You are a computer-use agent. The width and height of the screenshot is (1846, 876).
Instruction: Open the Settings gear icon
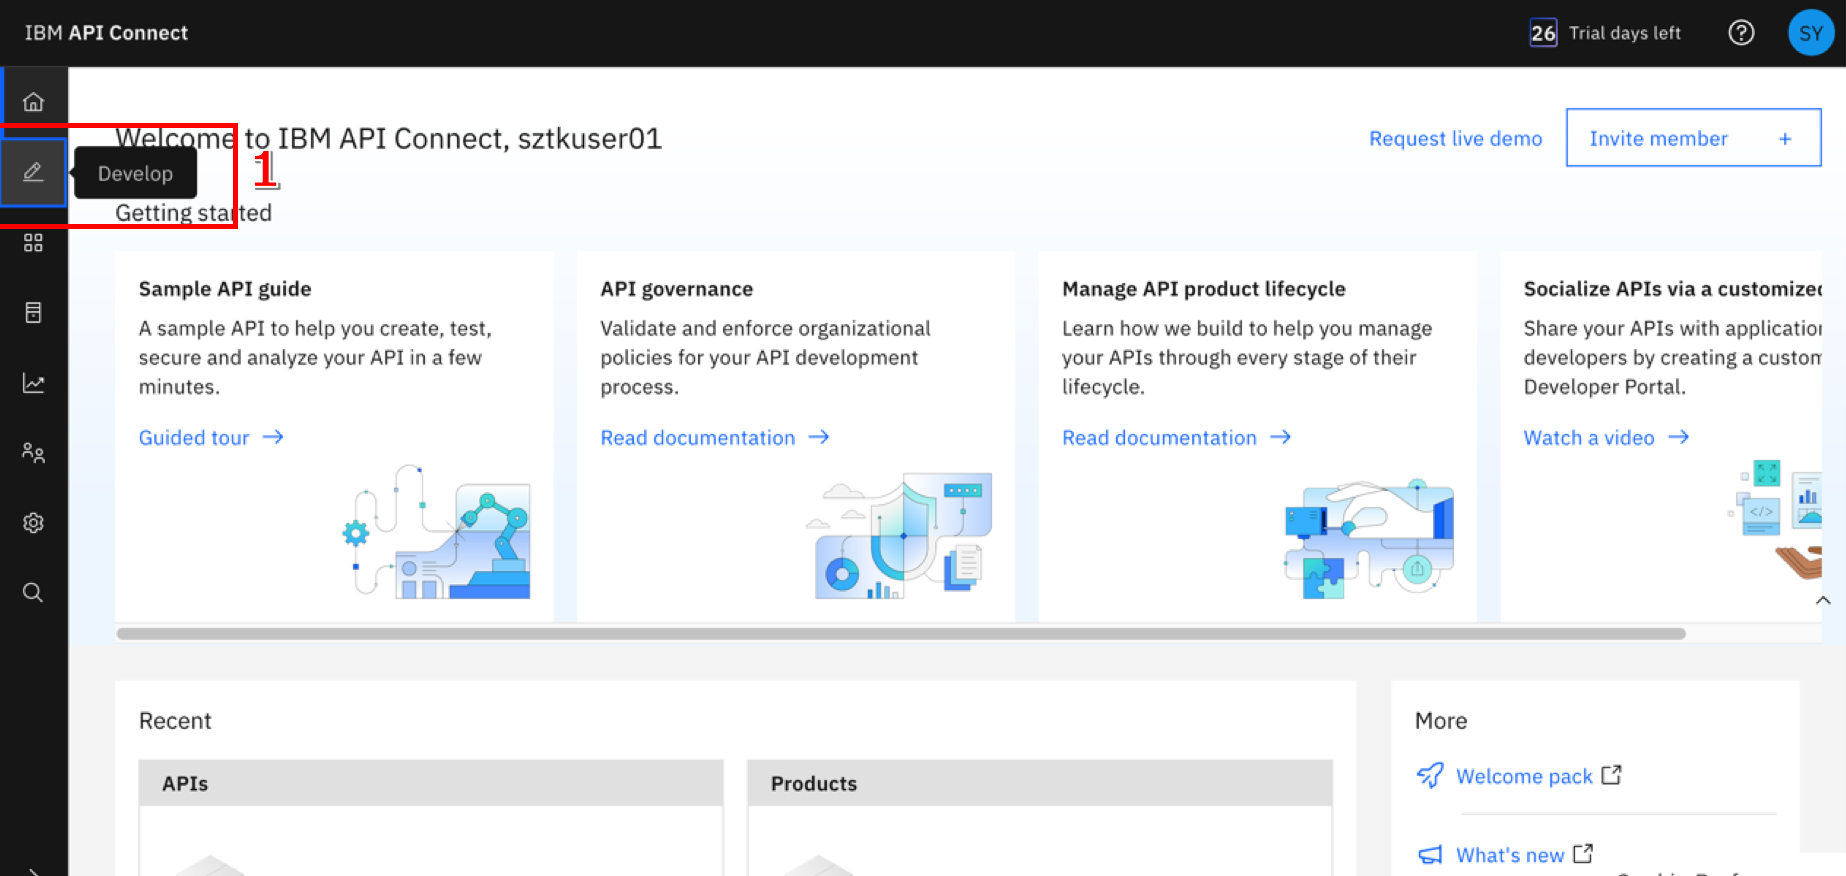(33, 523)
